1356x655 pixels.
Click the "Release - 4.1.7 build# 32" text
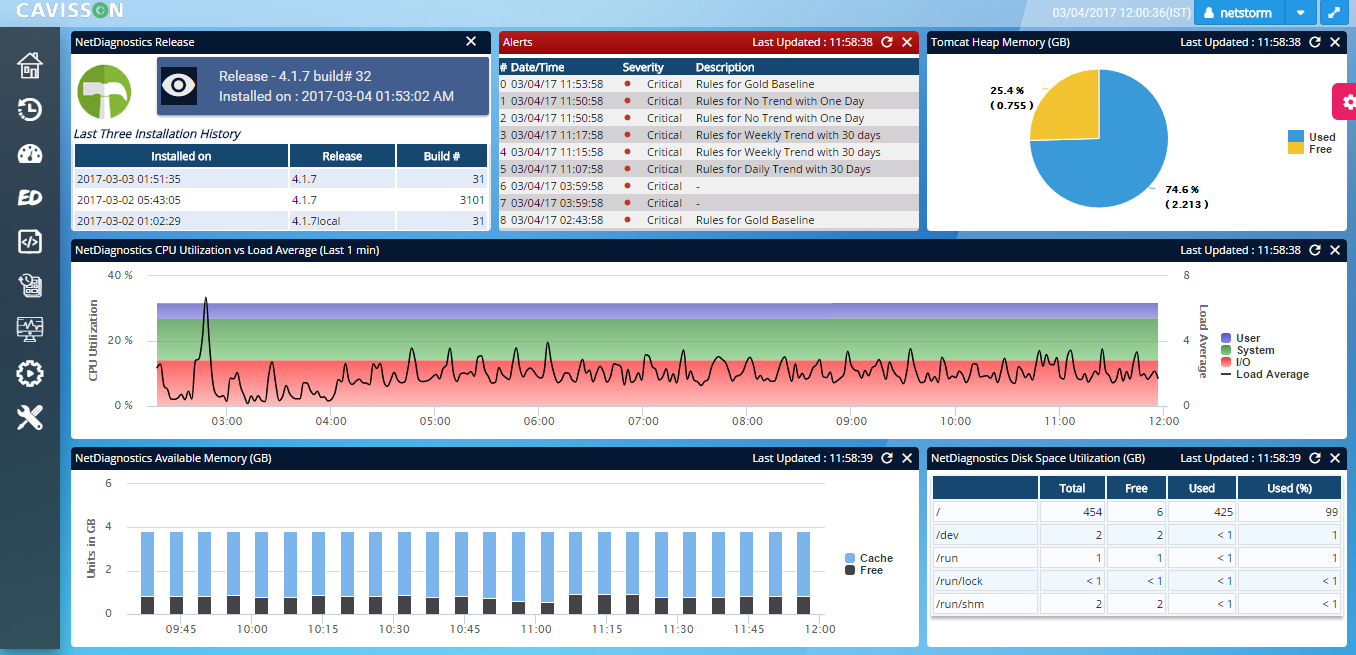point(296,76)
